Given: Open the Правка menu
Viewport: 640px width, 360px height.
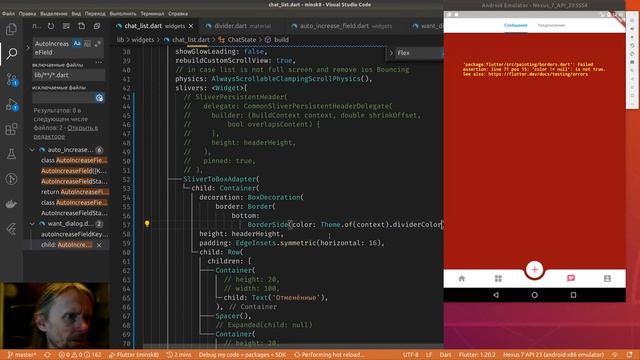Looking at the screenshot, I should point(27,13).
